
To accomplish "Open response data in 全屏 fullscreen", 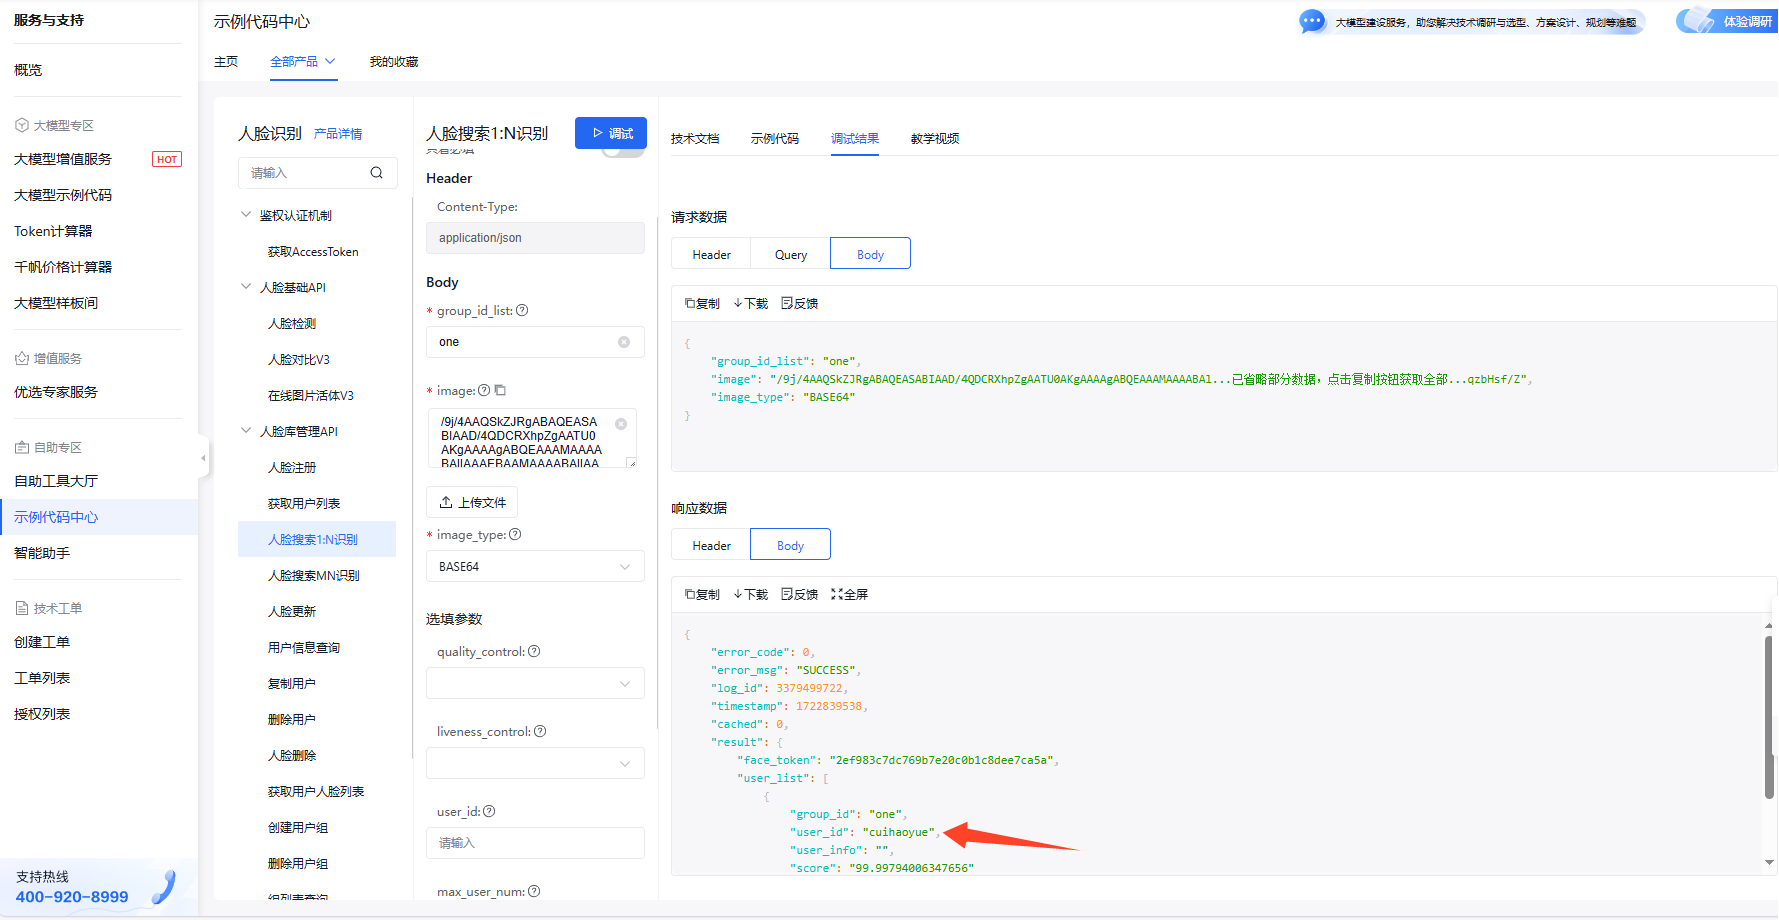I will pos(849,594).
